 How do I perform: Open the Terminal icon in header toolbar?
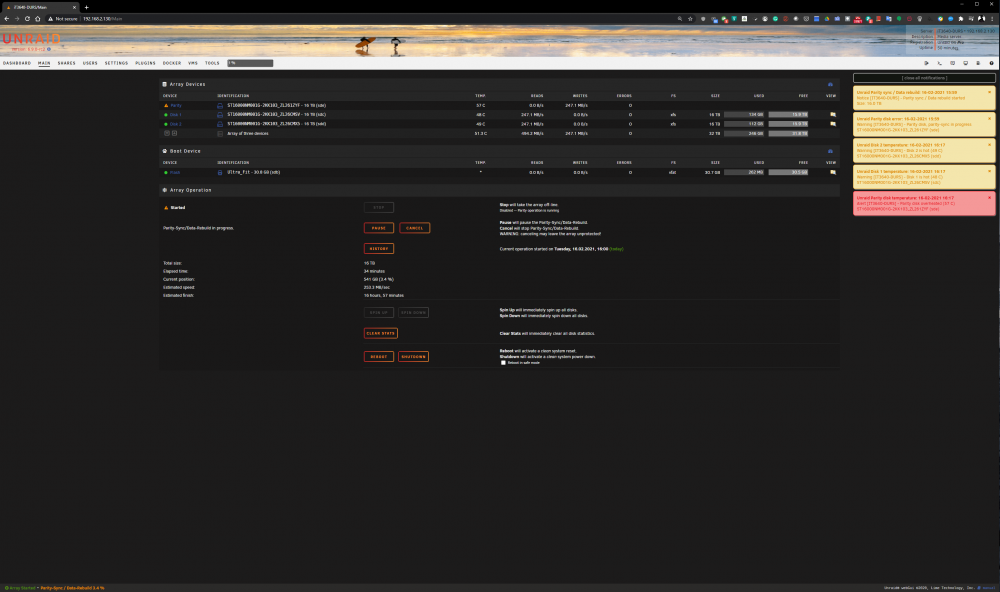tap(939, 63)
